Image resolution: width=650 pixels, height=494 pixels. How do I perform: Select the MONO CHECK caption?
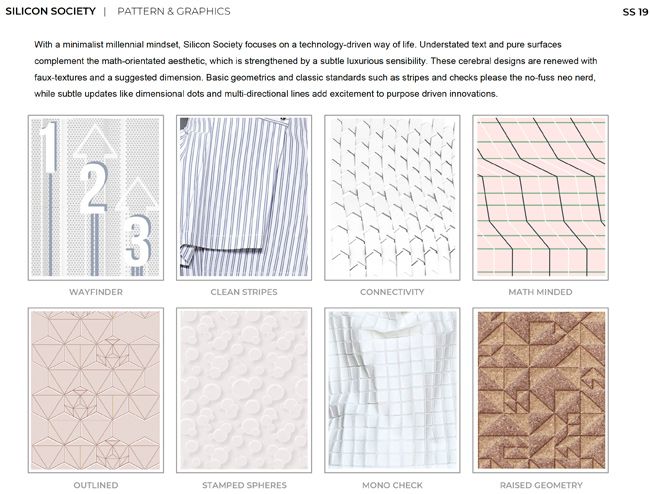392,485
